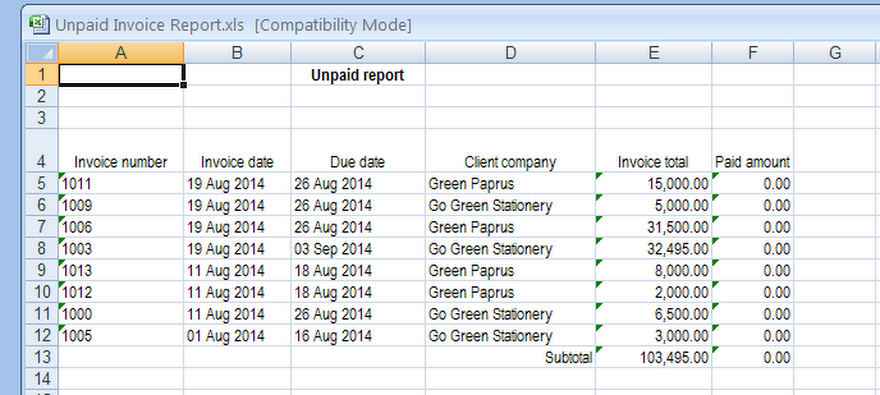This screenshot has height=395, width=880.
Task: Click Green Paprus client cell in row 10
Action: tap(510, 292)
